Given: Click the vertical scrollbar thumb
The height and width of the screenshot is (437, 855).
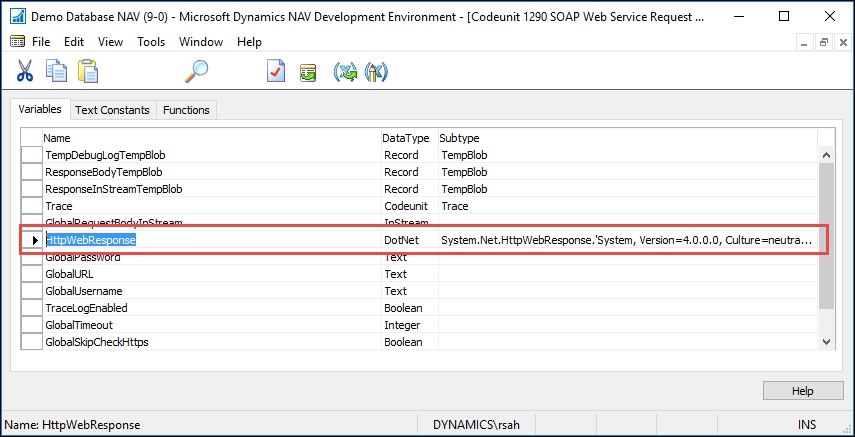Looking at the screenshot, I should [x=826, y=236].
